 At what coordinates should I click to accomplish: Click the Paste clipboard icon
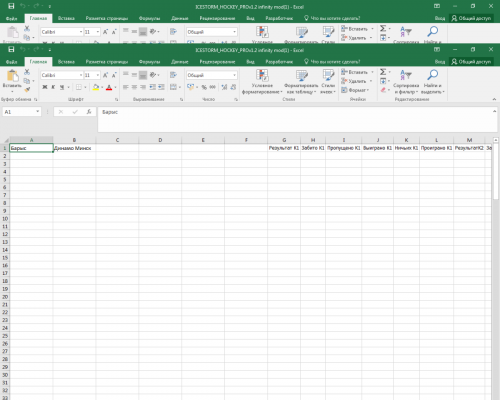click(x=13, y=76)
